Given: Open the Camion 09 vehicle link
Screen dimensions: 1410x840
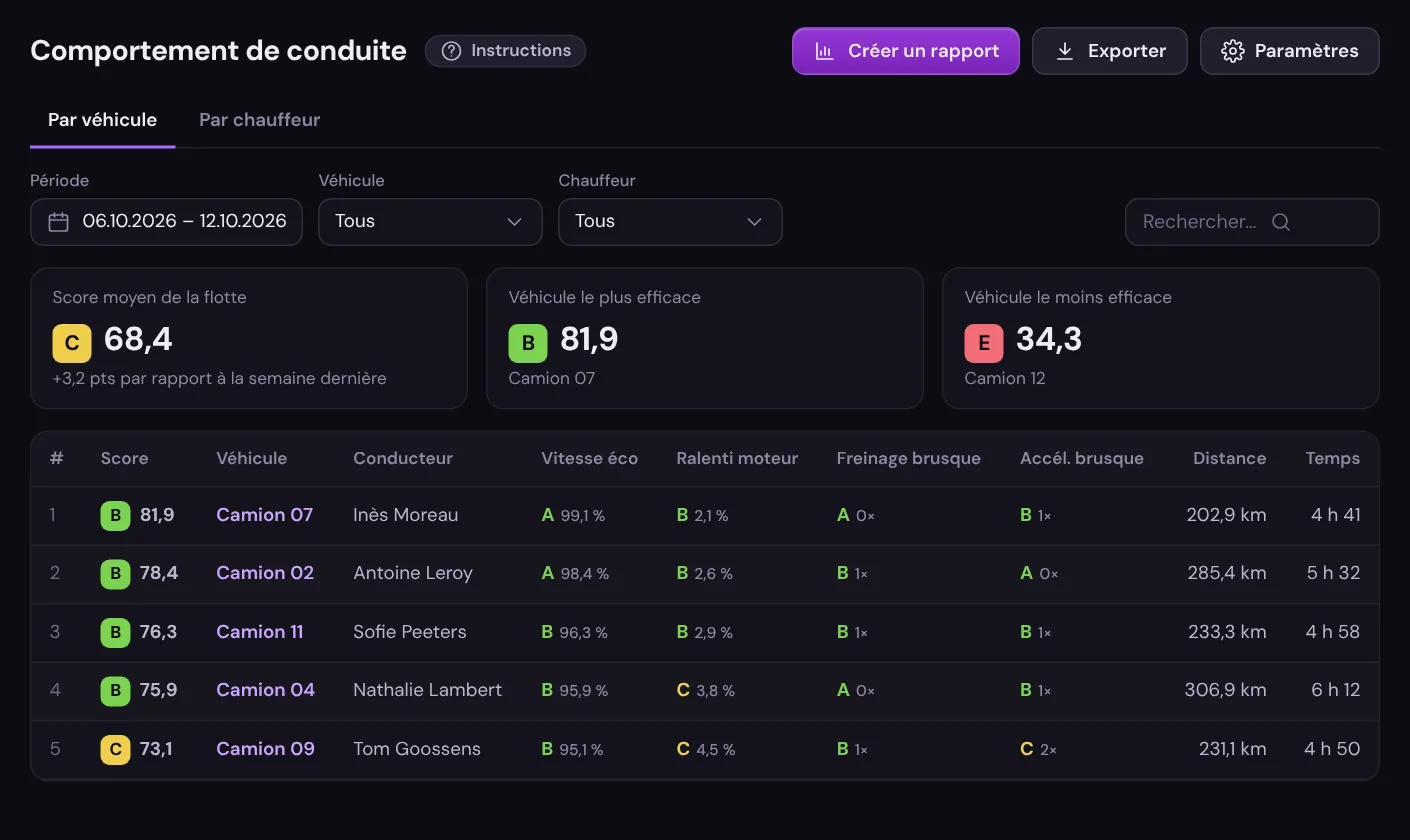Looking at the screenshot, I should click(266, 749).
